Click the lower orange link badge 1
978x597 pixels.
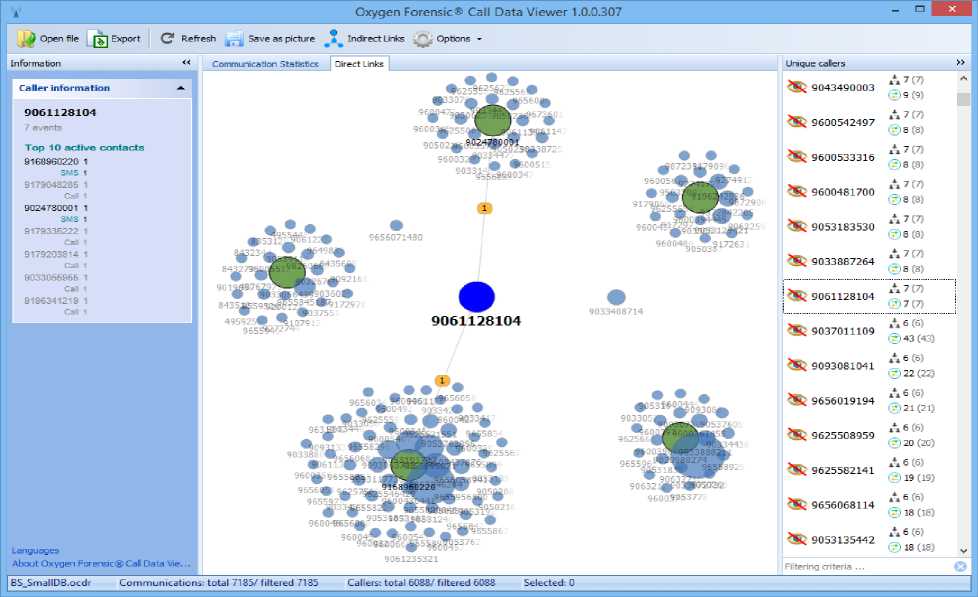point(442,380)
